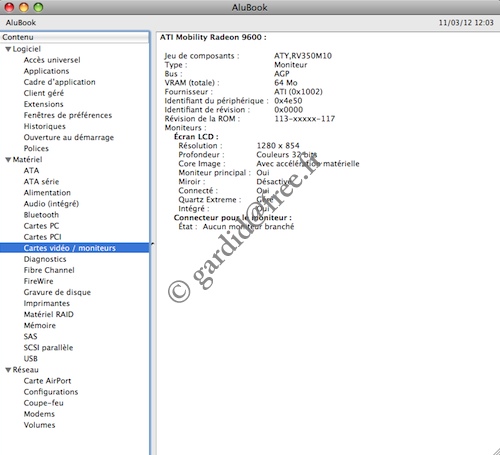The image size is (500, 455).
Task: Click the revision ID 0x0000
Action: tap(289, 110)
